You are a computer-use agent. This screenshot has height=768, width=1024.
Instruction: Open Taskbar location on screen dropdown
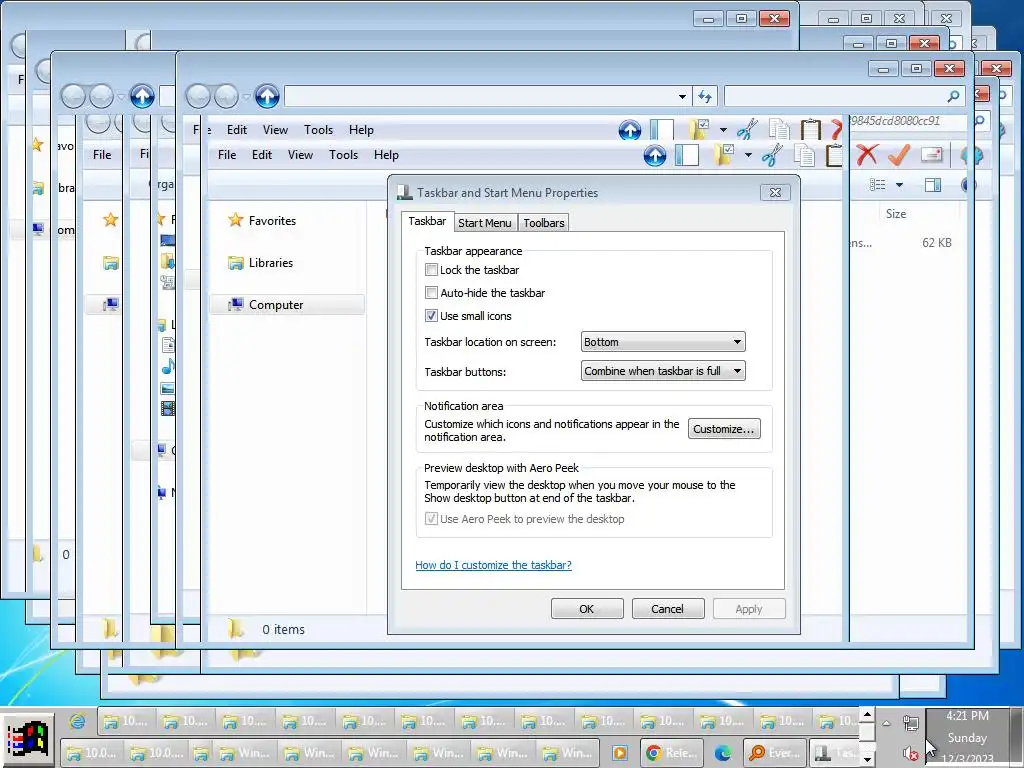(663, 342)
